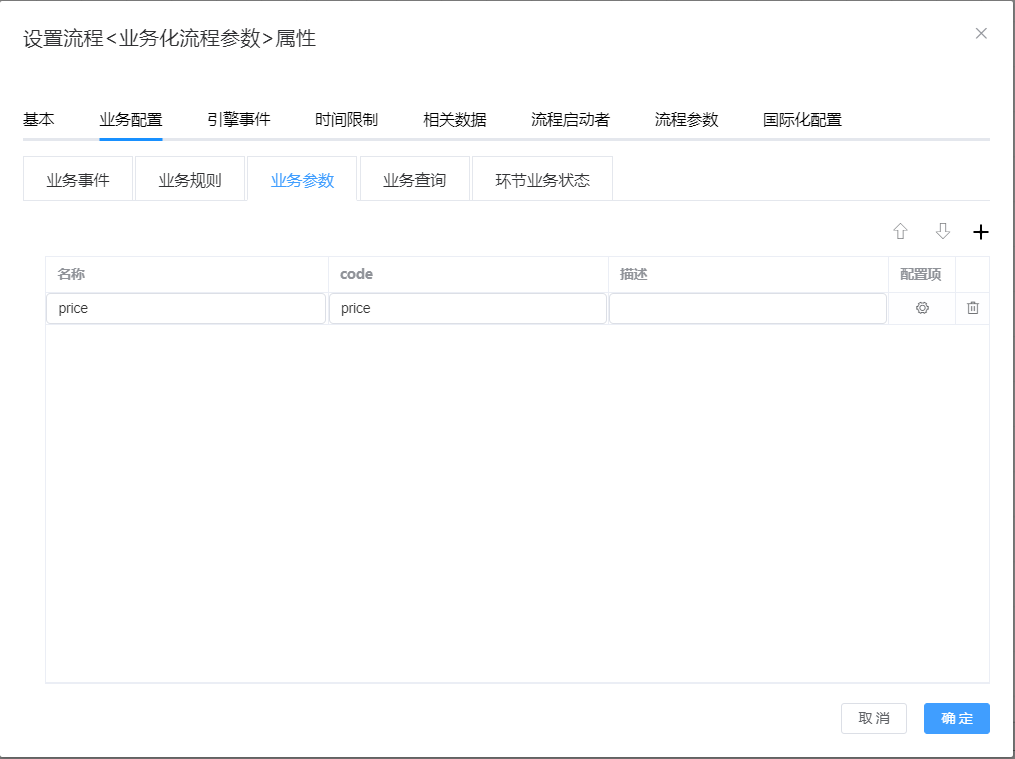Select the 流程启动者 tab
This screenshot has height=759, width=1015.
click(571, 119)
